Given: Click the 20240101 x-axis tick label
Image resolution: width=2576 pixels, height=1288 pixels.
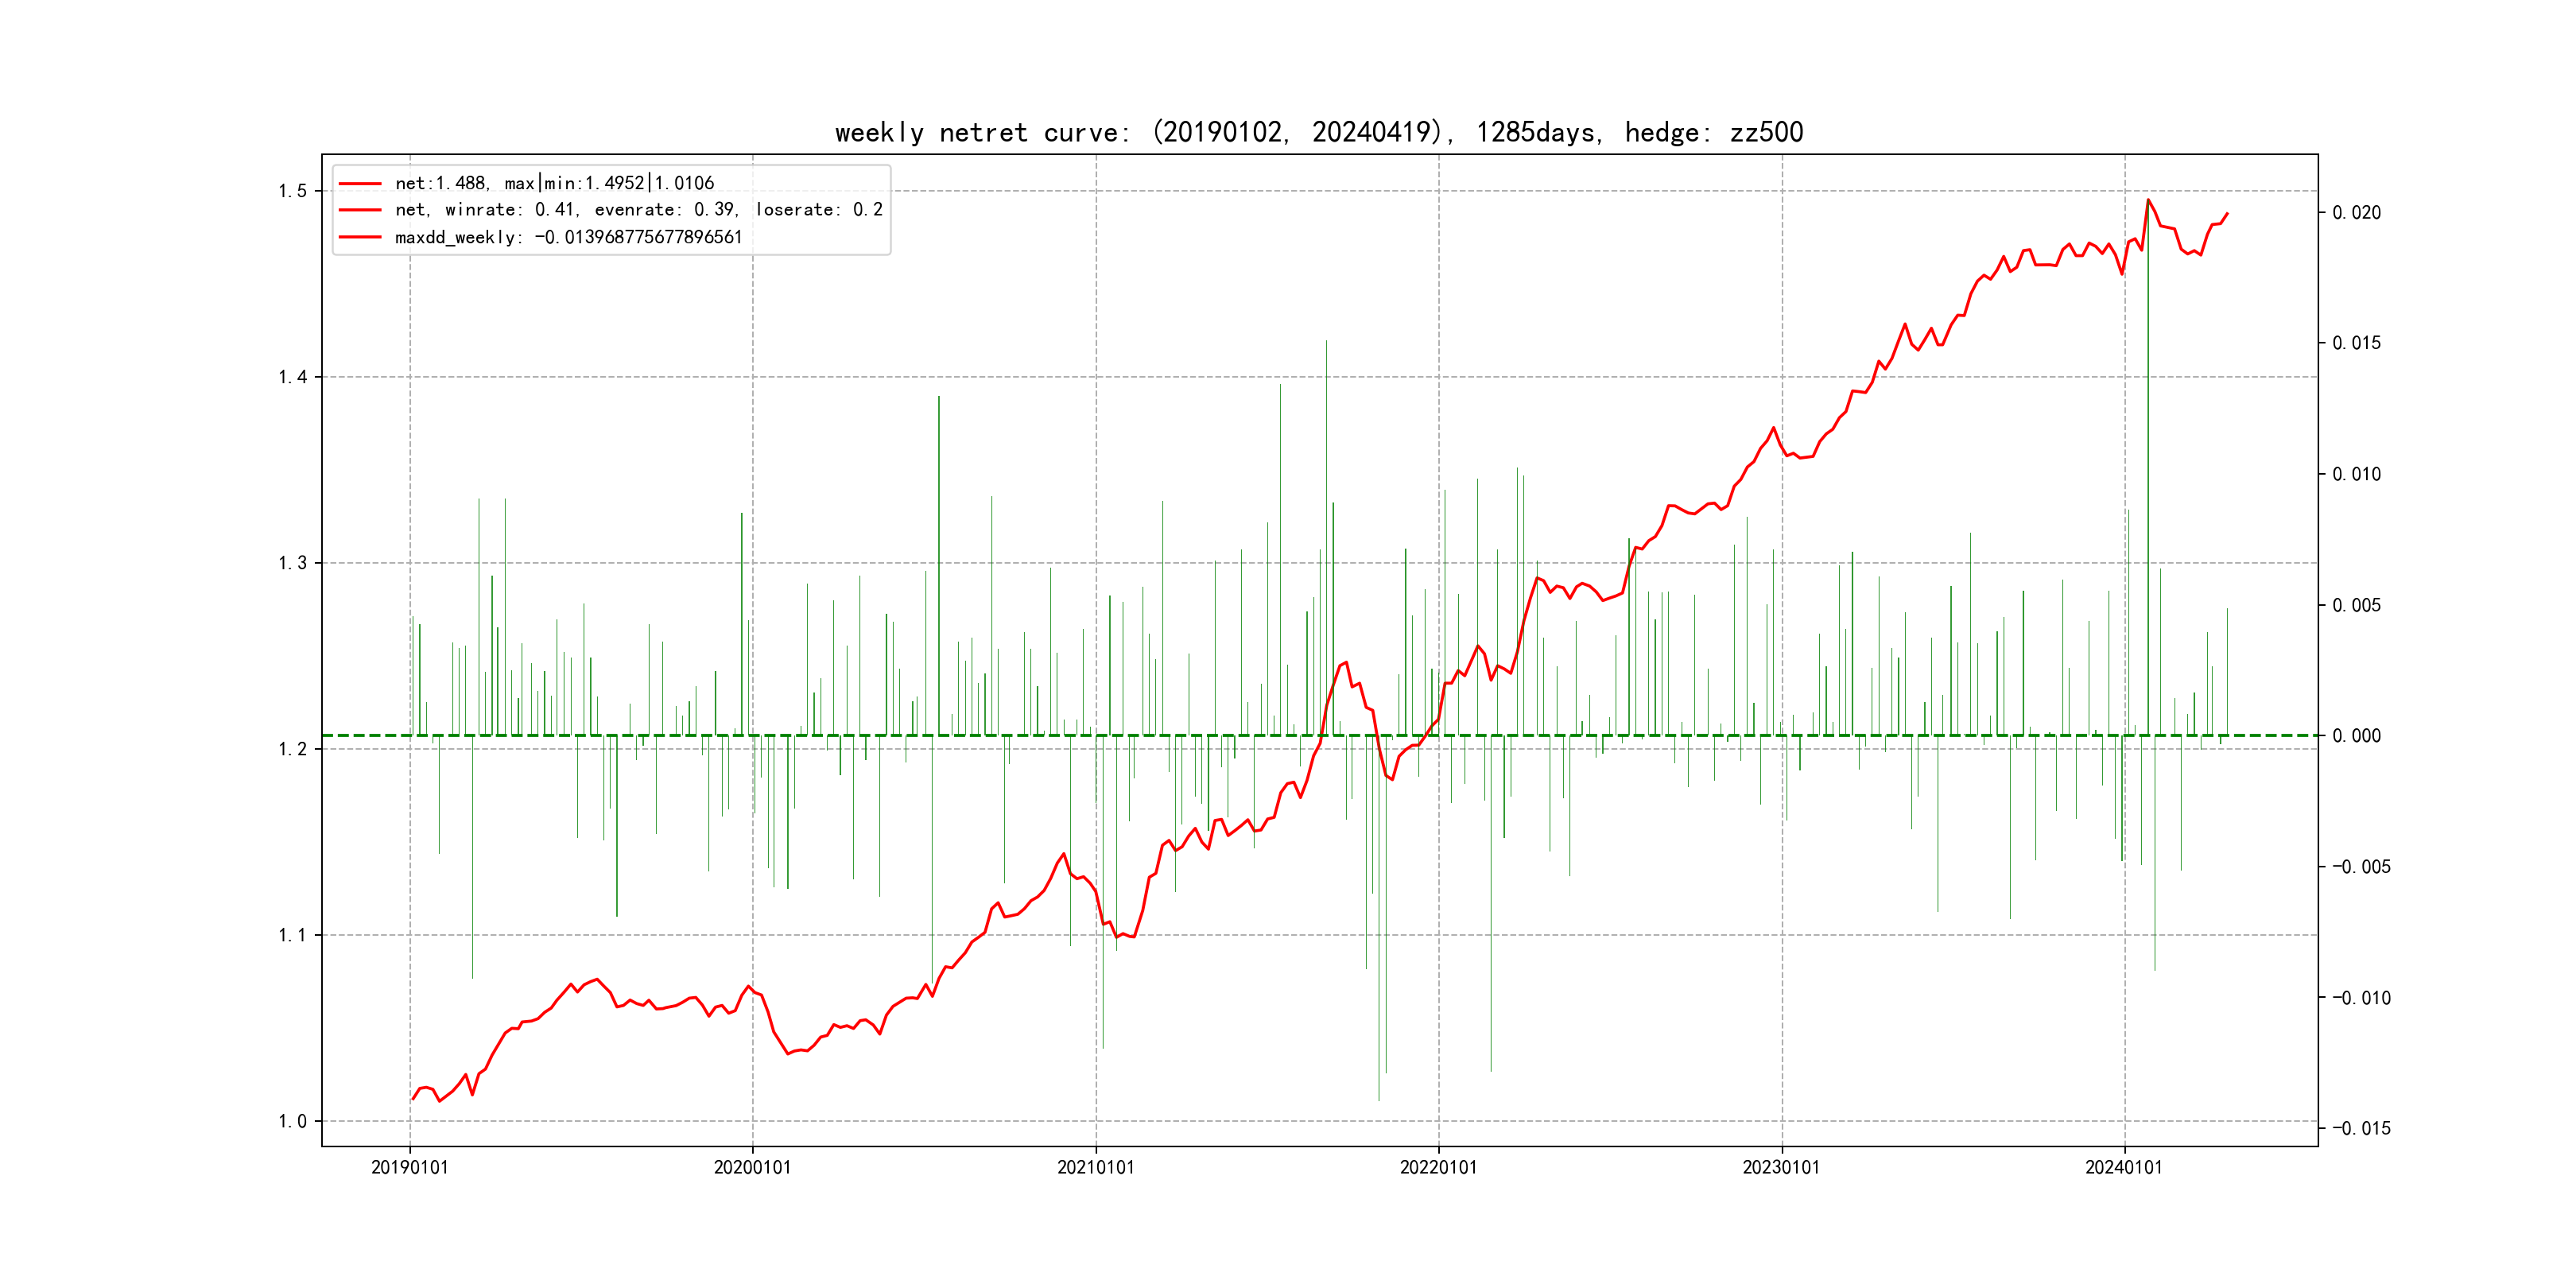Looking at the screenshot, I should [x=2123, y=1168].
